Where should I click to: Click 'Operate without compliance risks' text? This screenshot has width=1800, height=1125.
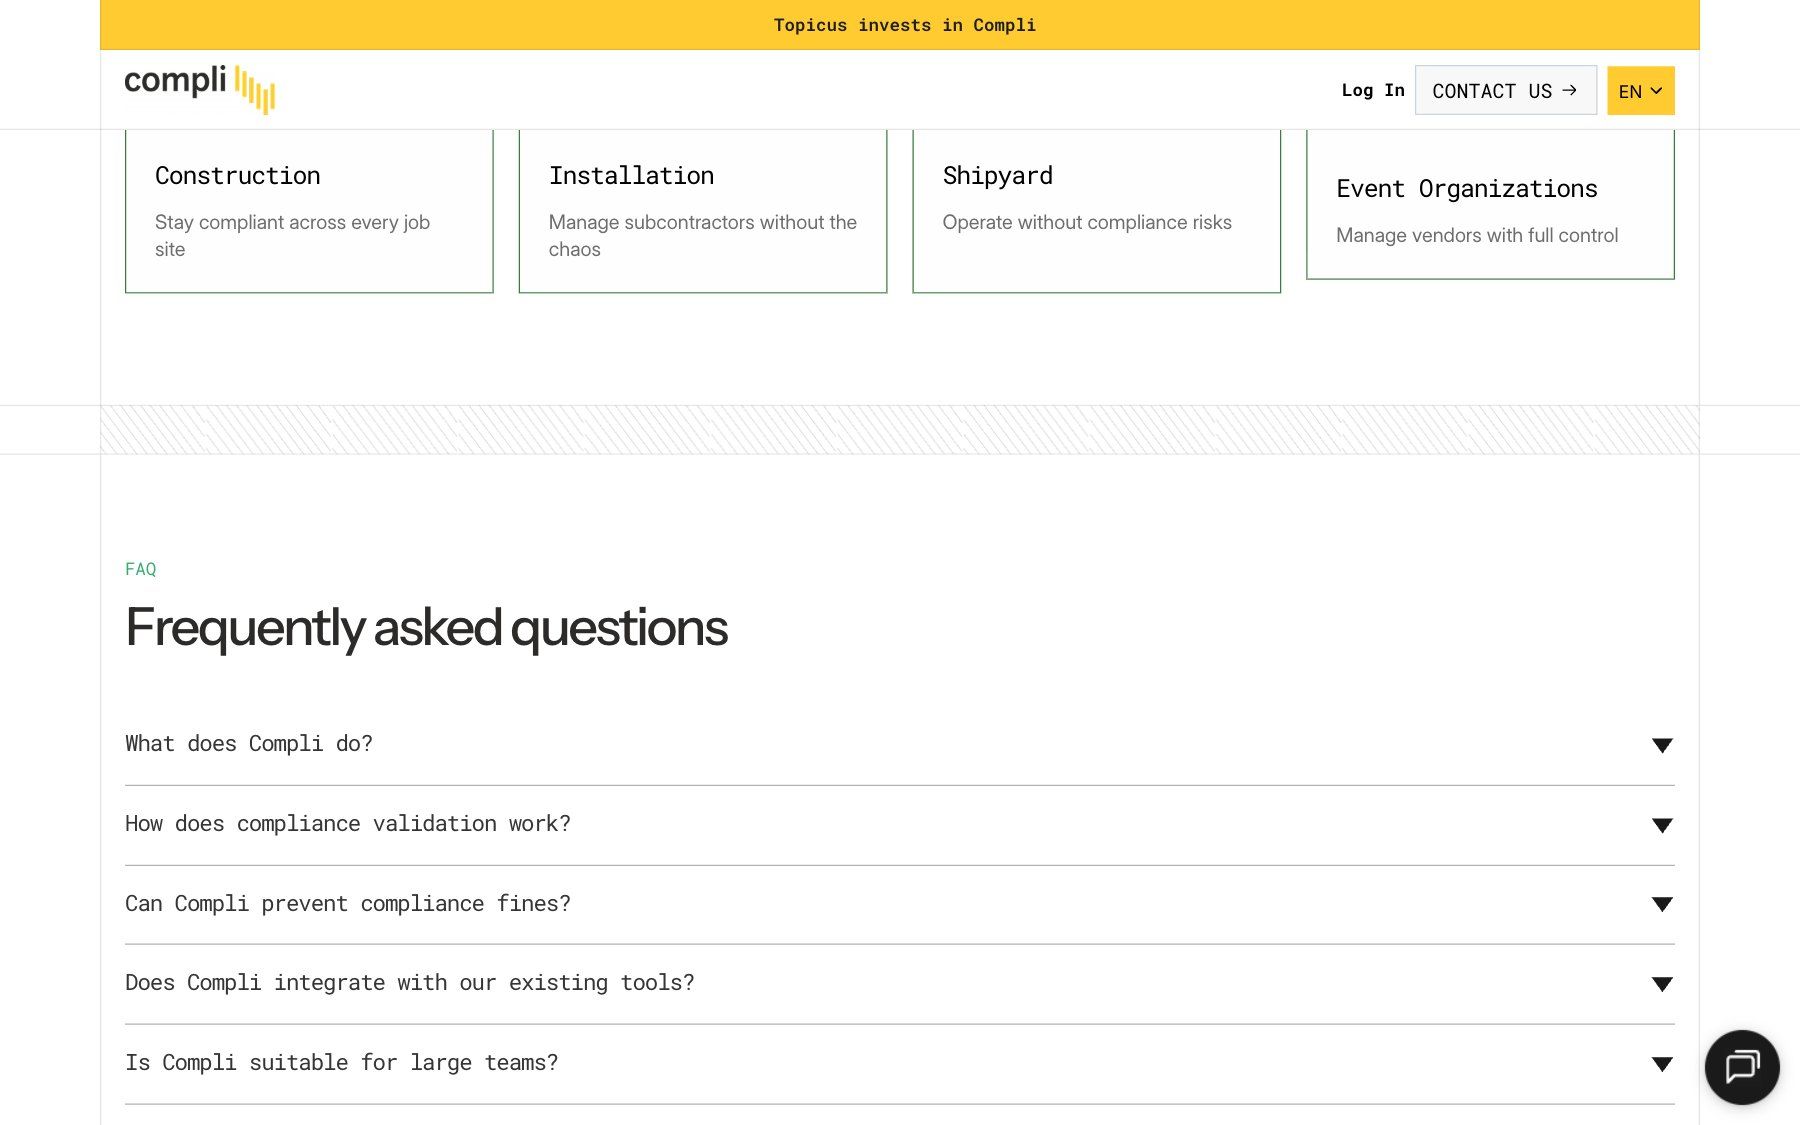click(x=1087, y=223)
